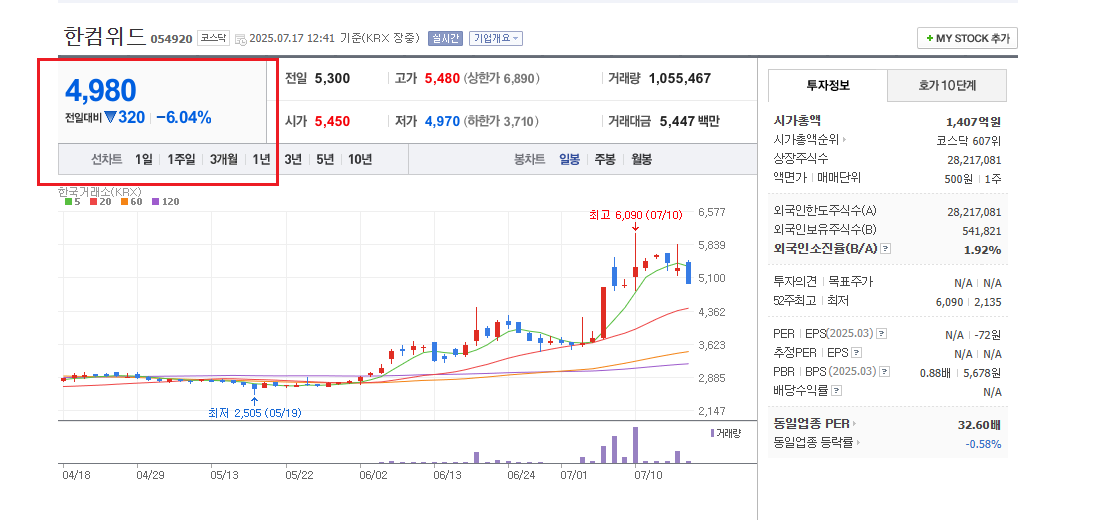This screenshot has width=1112, height=520.
Task: Click help icon next to PER EPS(2025.03)
Action: [x=881, y=333]
